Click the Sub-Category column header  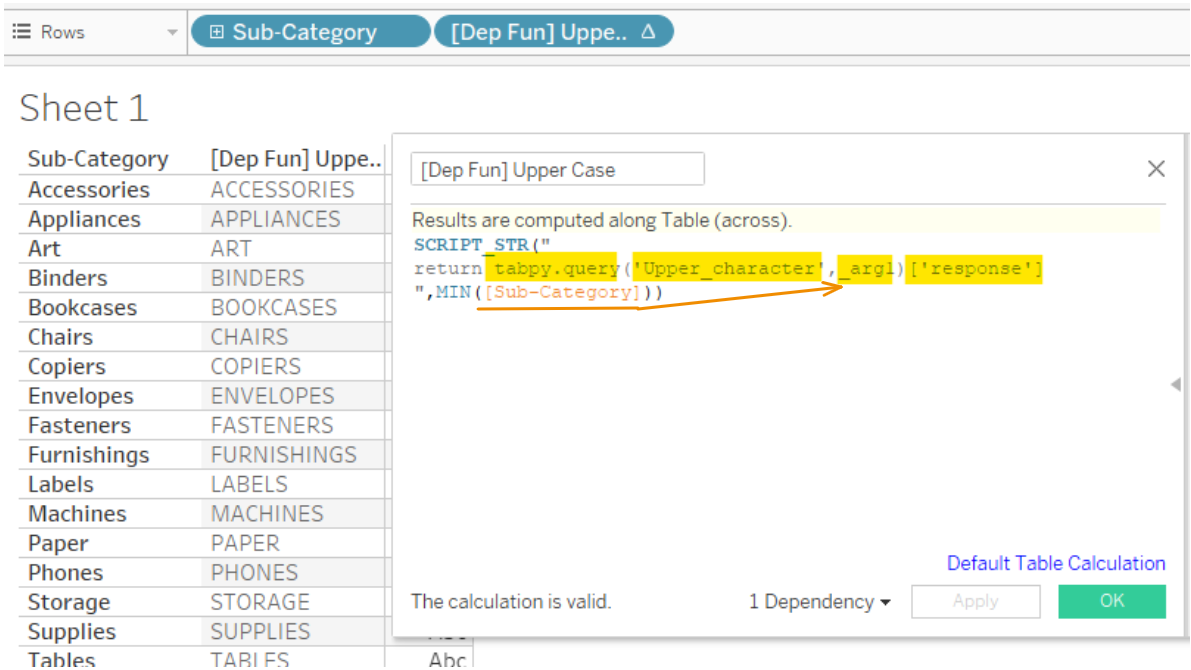(x=98, y=159)
